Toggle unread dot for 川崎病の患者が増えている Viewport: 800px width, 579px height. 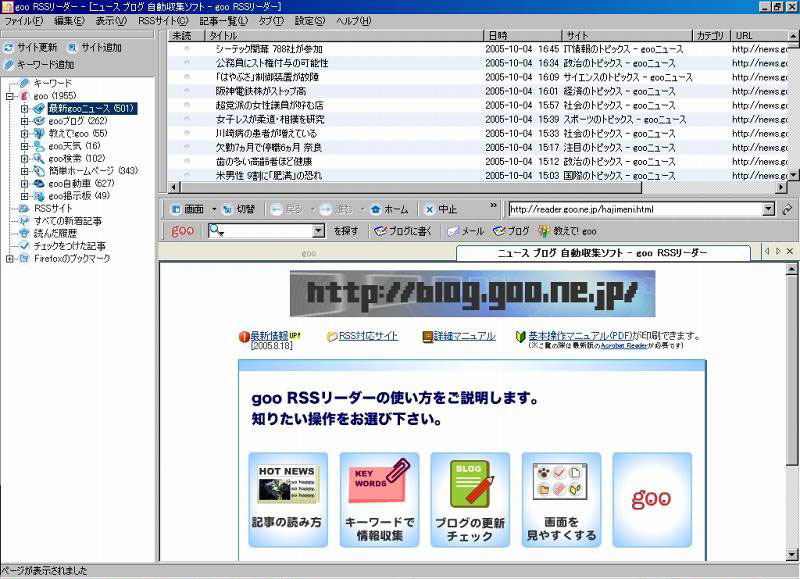pyautogui.click(x=187, y=133)
